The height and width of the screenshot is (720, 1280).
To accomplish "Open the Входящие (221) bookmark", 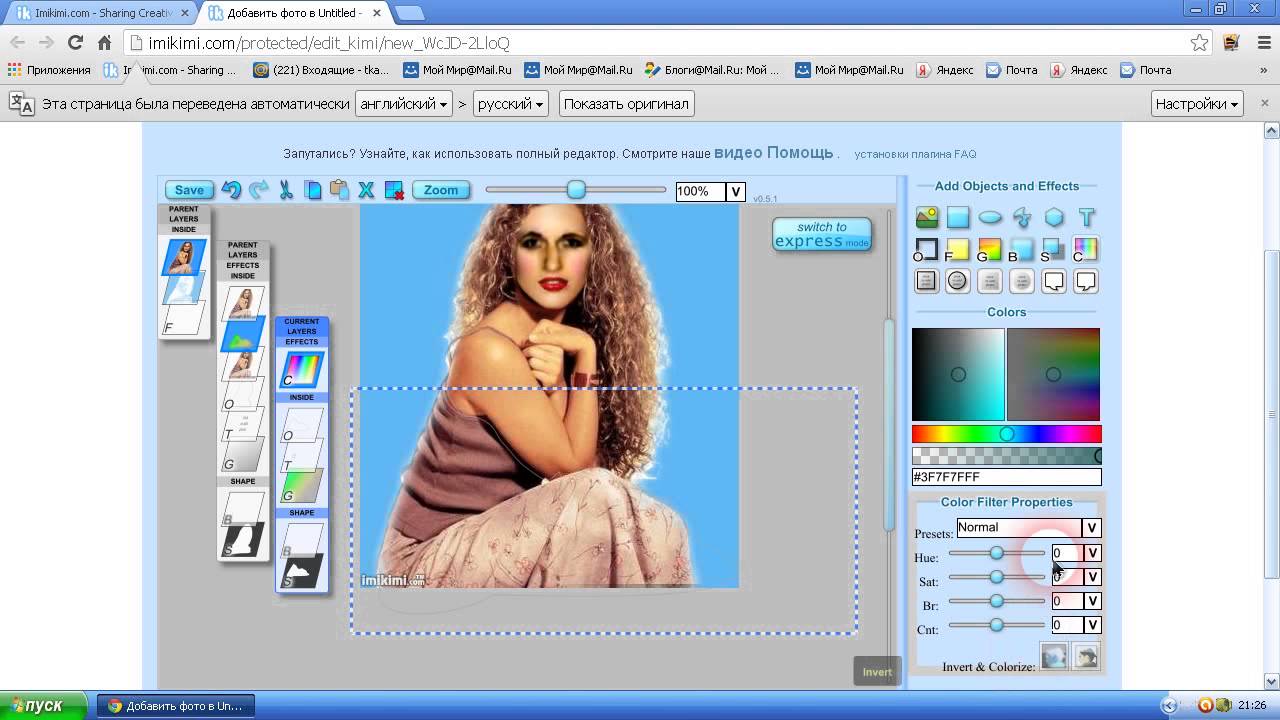I will tap(321, 70).
